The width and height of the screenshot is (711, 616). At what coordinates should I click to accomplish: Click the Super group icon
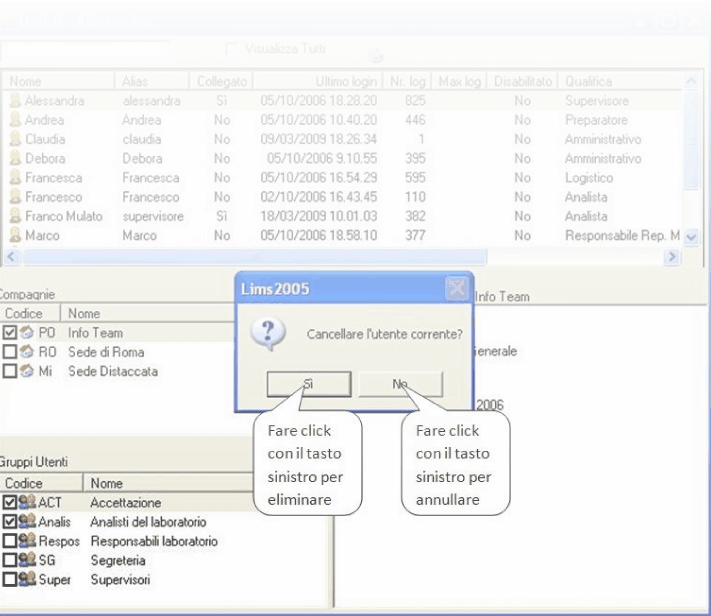(27, 579)
